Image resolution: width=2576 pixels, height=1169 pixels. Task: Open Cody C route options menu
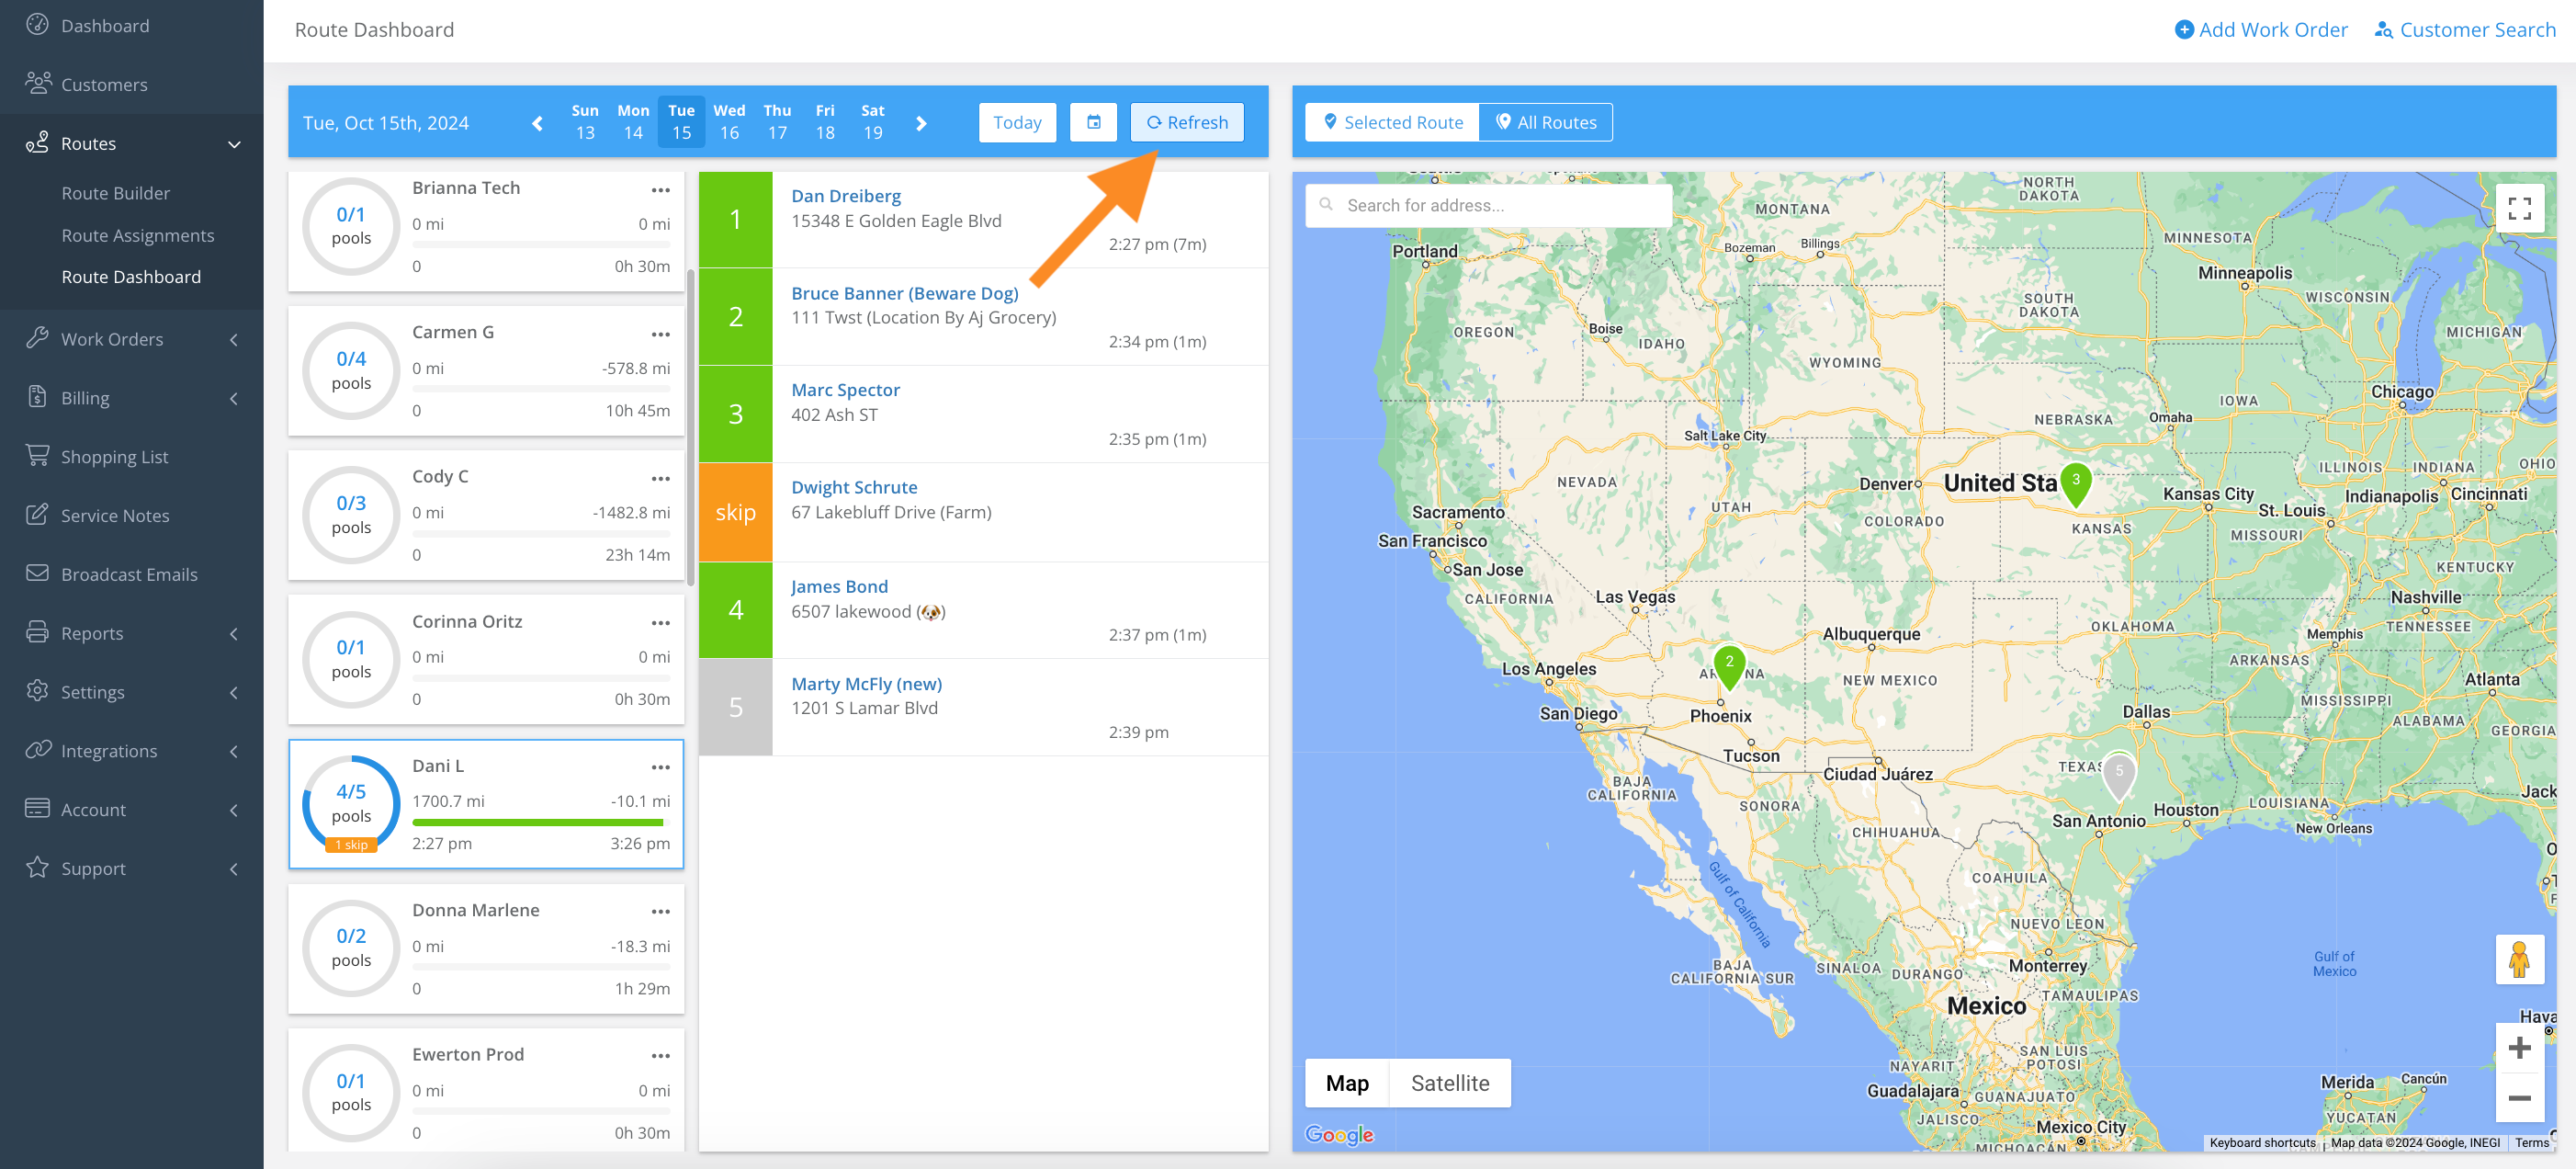(x=660, y=478)
